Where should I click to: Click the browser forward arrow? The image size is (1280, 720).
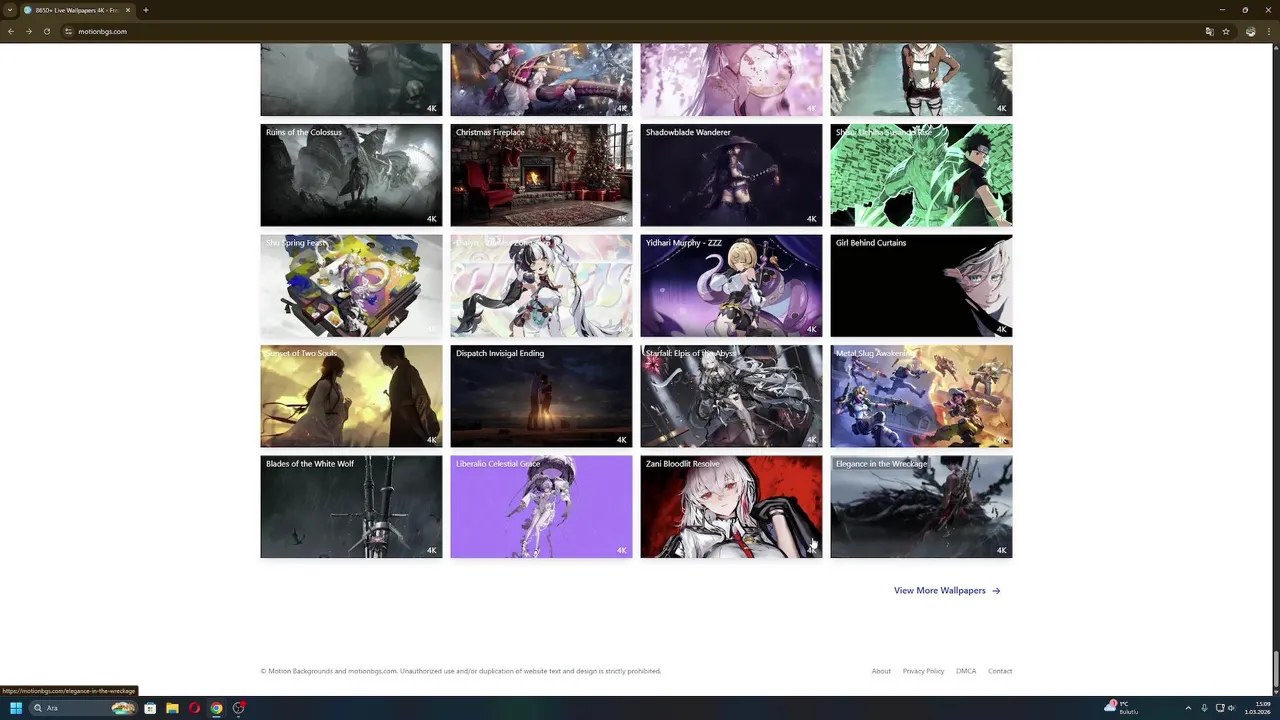coord(29,31)
